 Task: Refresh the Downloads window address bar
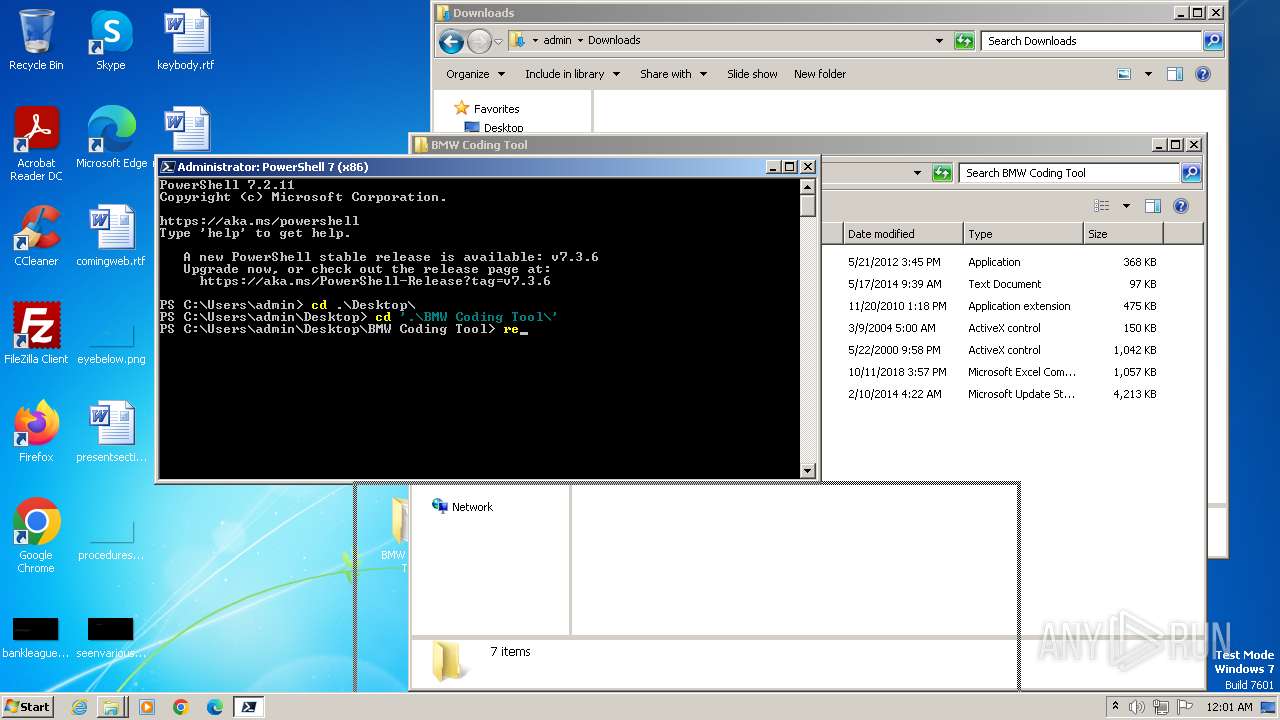(964, 41)
